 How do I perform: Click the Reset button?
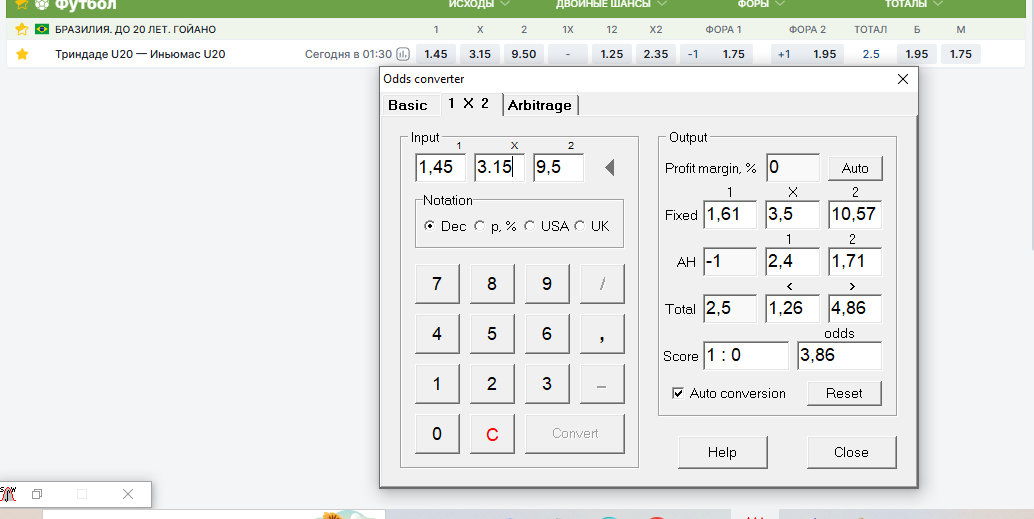pyautogui.click(x=843, y=393)
